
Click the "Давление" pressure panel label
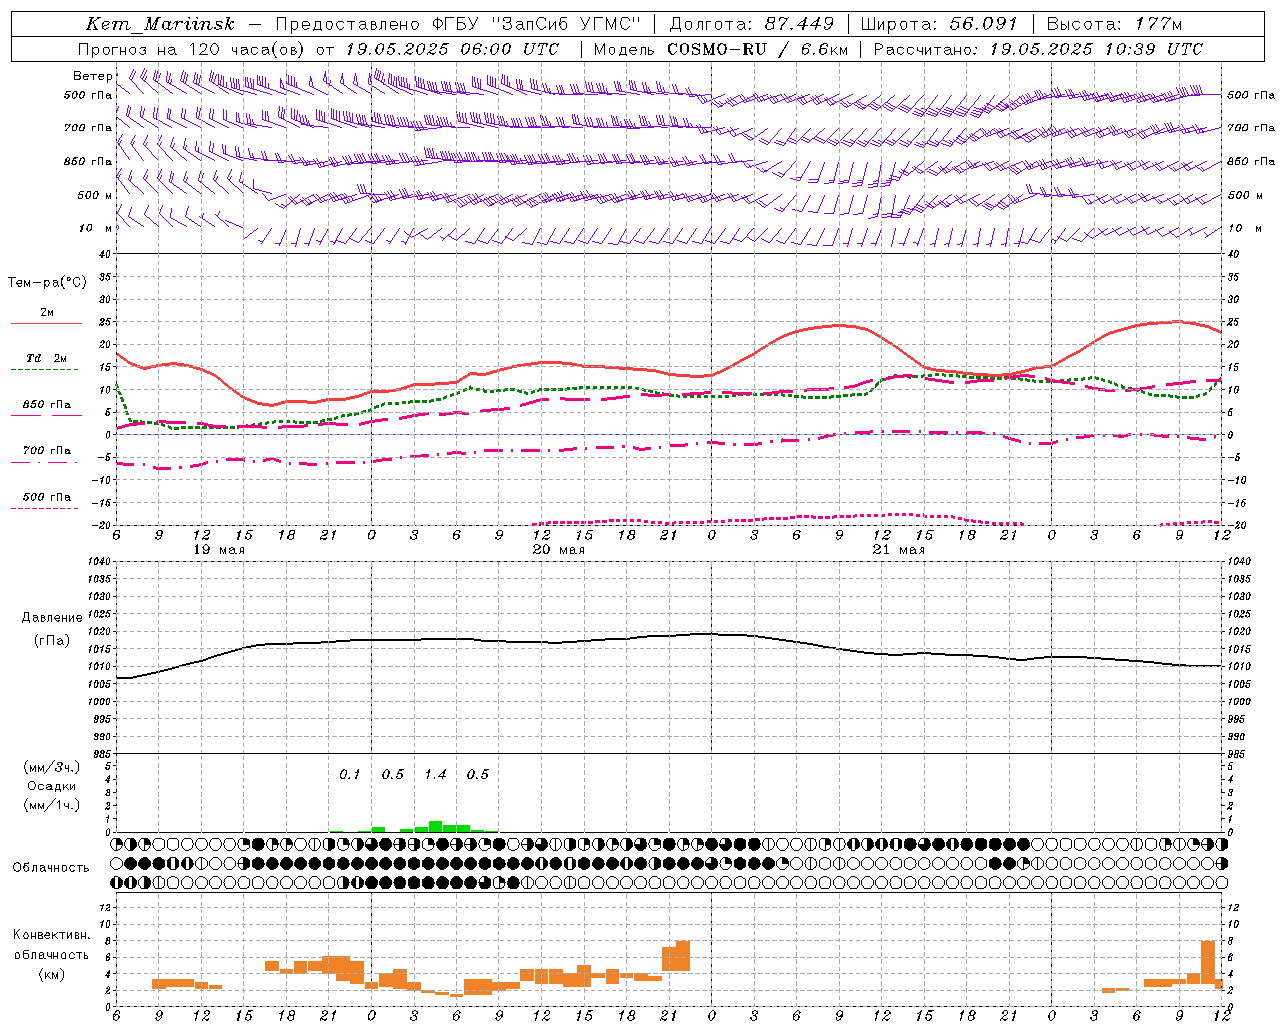[51, 618]
